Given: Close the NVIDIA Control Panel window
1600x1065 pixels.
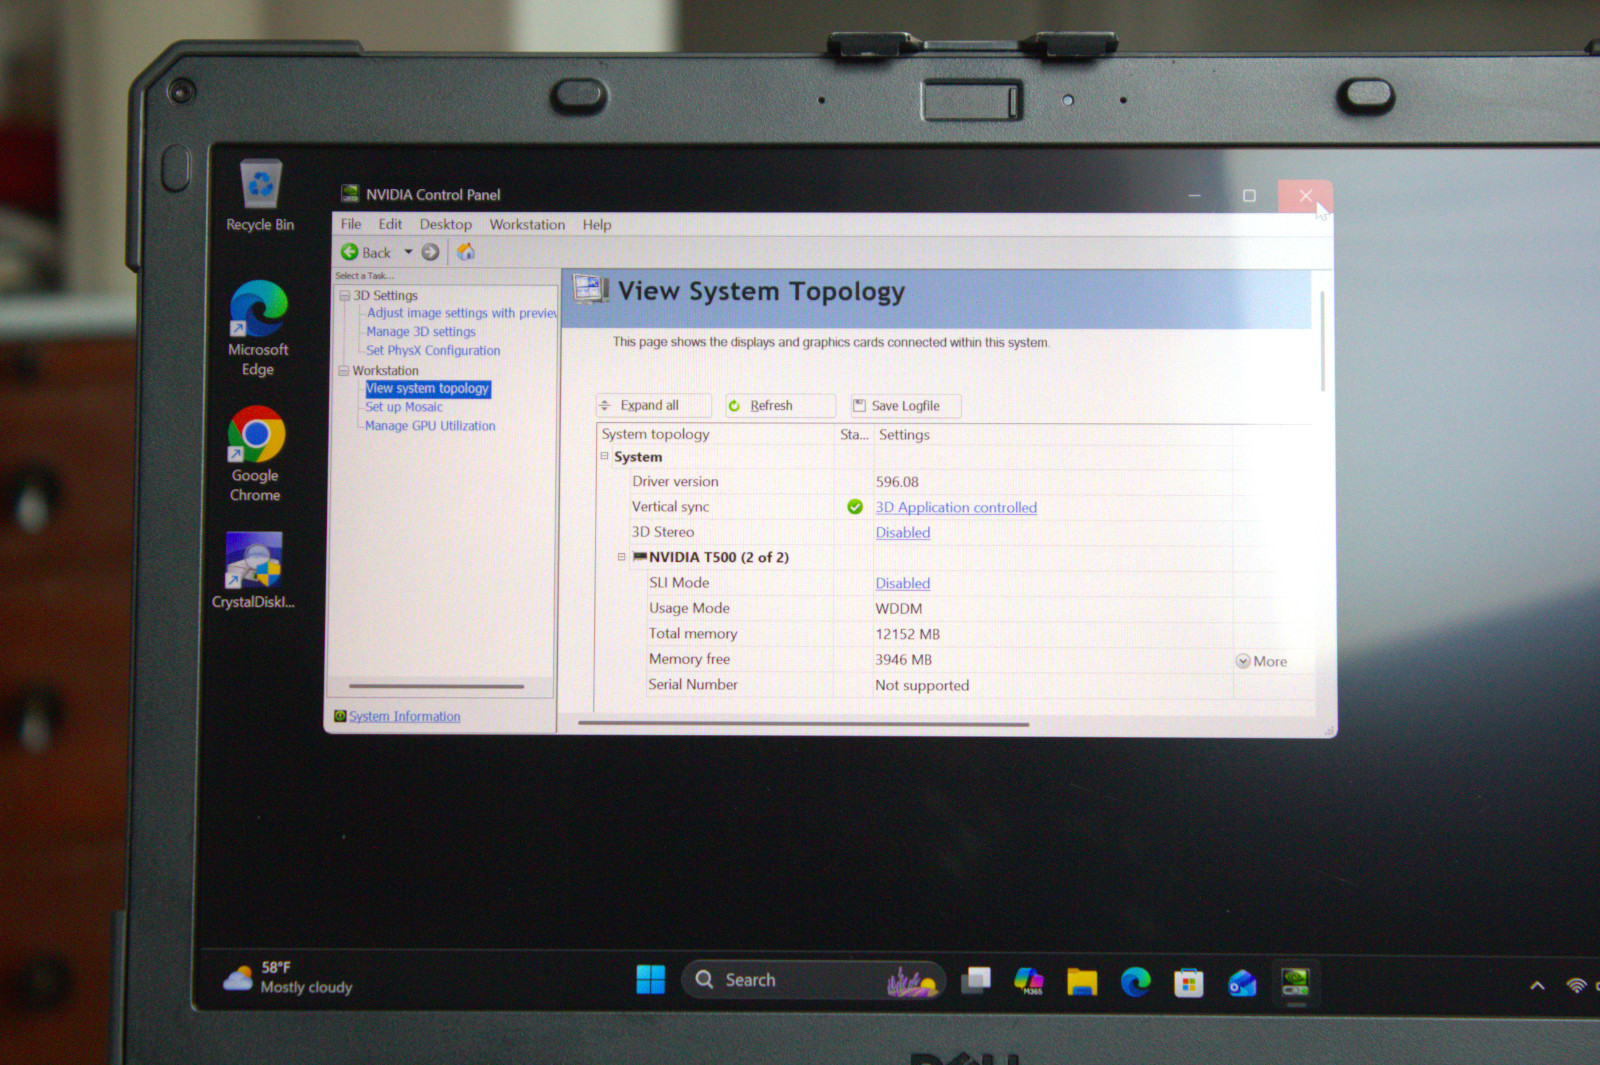Looking at the screenshot, I should click(1305, 195).
